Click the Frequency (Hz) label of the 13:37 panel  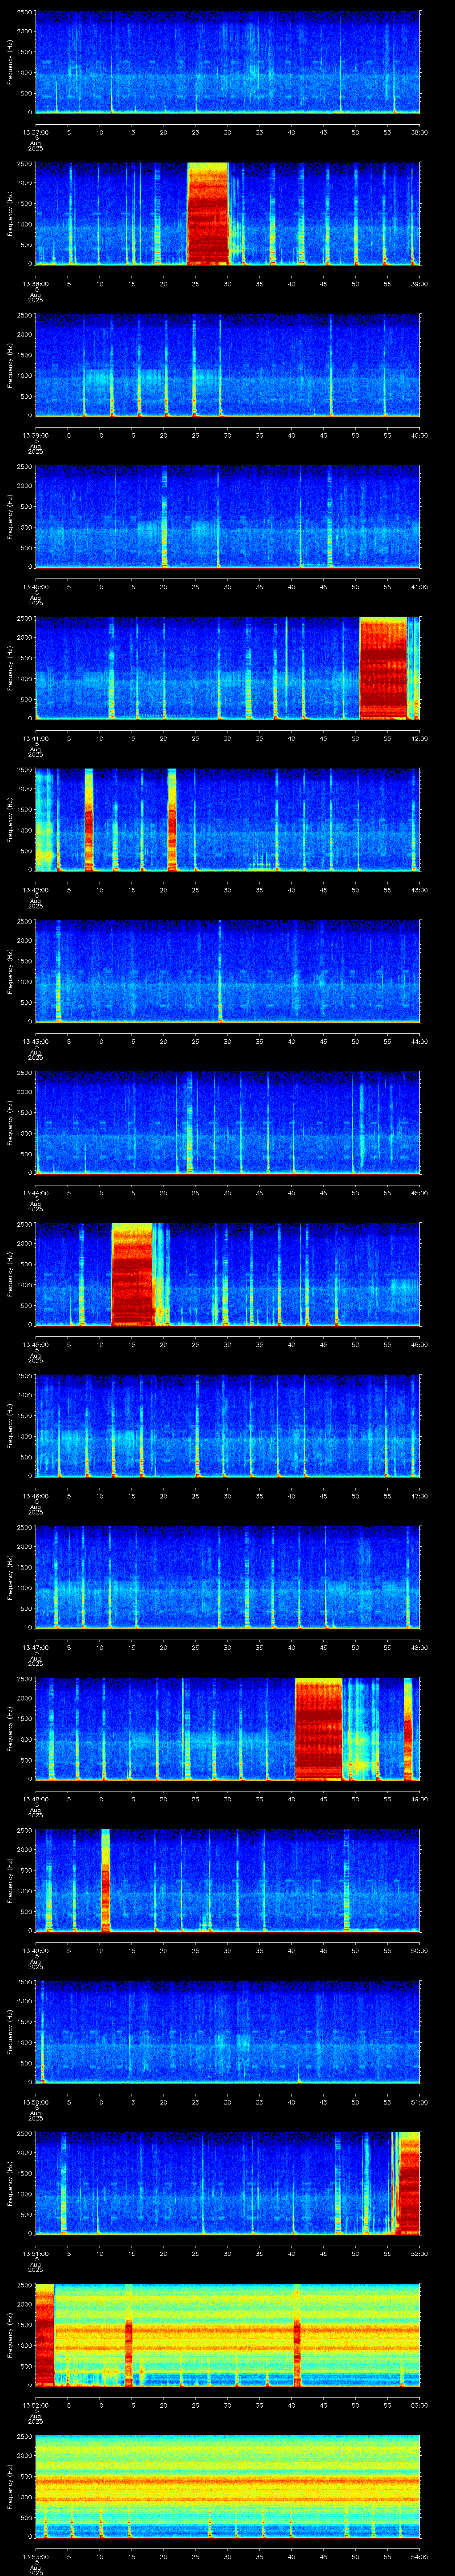pyautogui.click(x=10, y=62)
